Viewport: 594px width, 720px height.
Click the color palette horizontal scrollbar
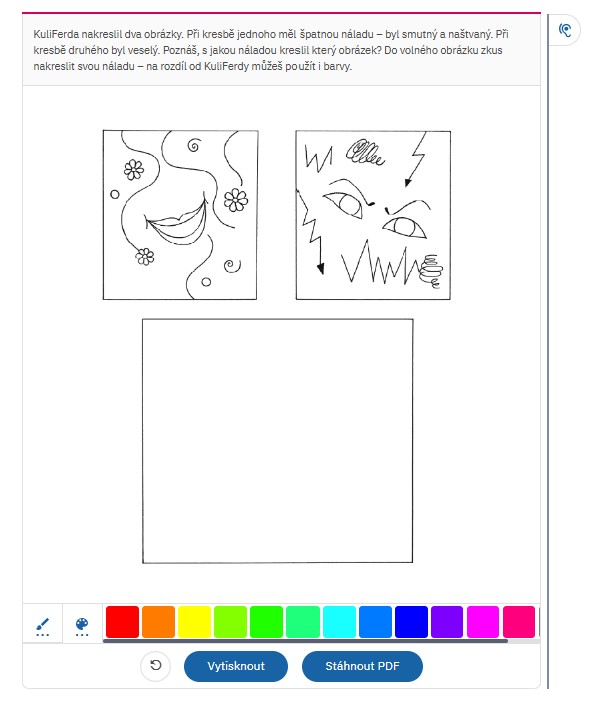click(305, 641)
